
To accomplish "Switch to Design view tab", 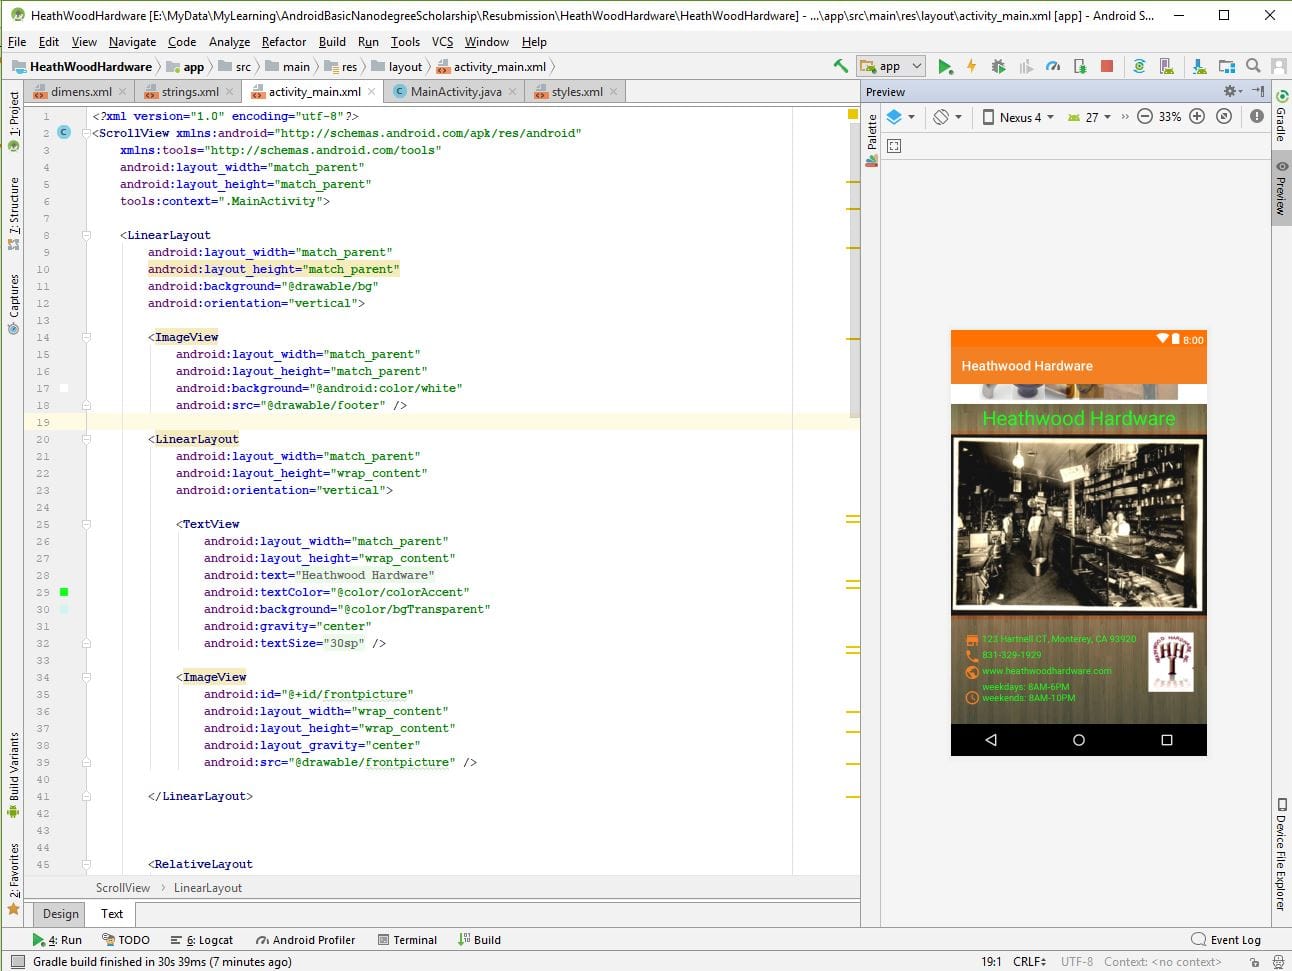I will click(60, 913).
